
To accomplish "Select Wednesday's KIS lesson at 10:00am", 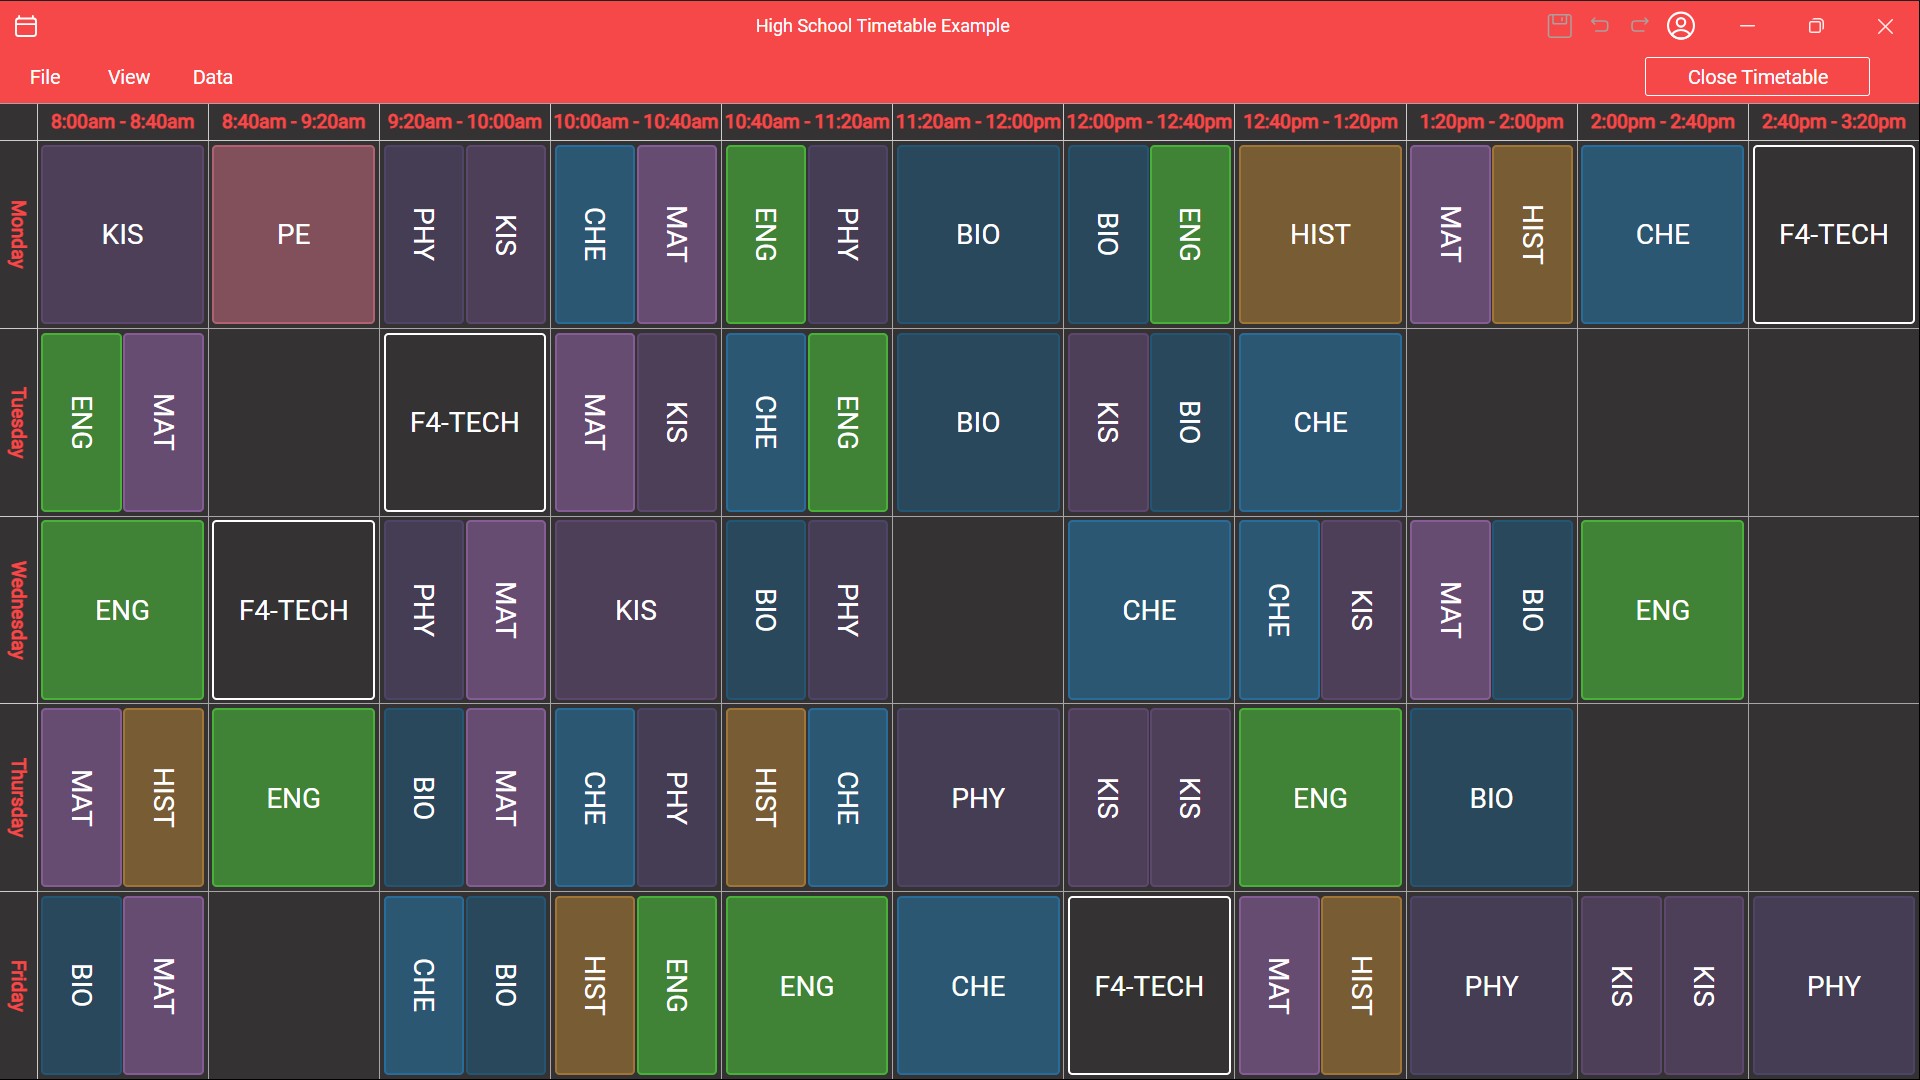I will [x=635, y=610].
